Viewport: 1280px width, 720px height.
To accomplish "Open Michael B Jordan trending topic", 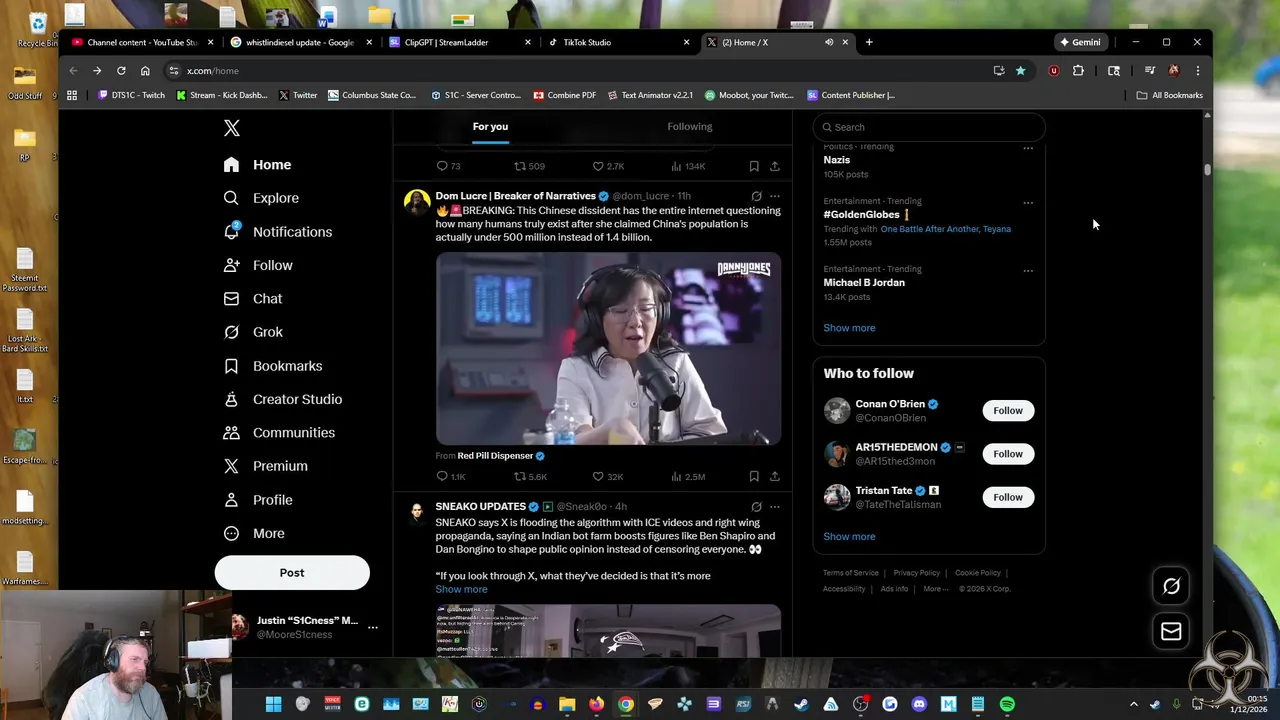I will point(864,283).
